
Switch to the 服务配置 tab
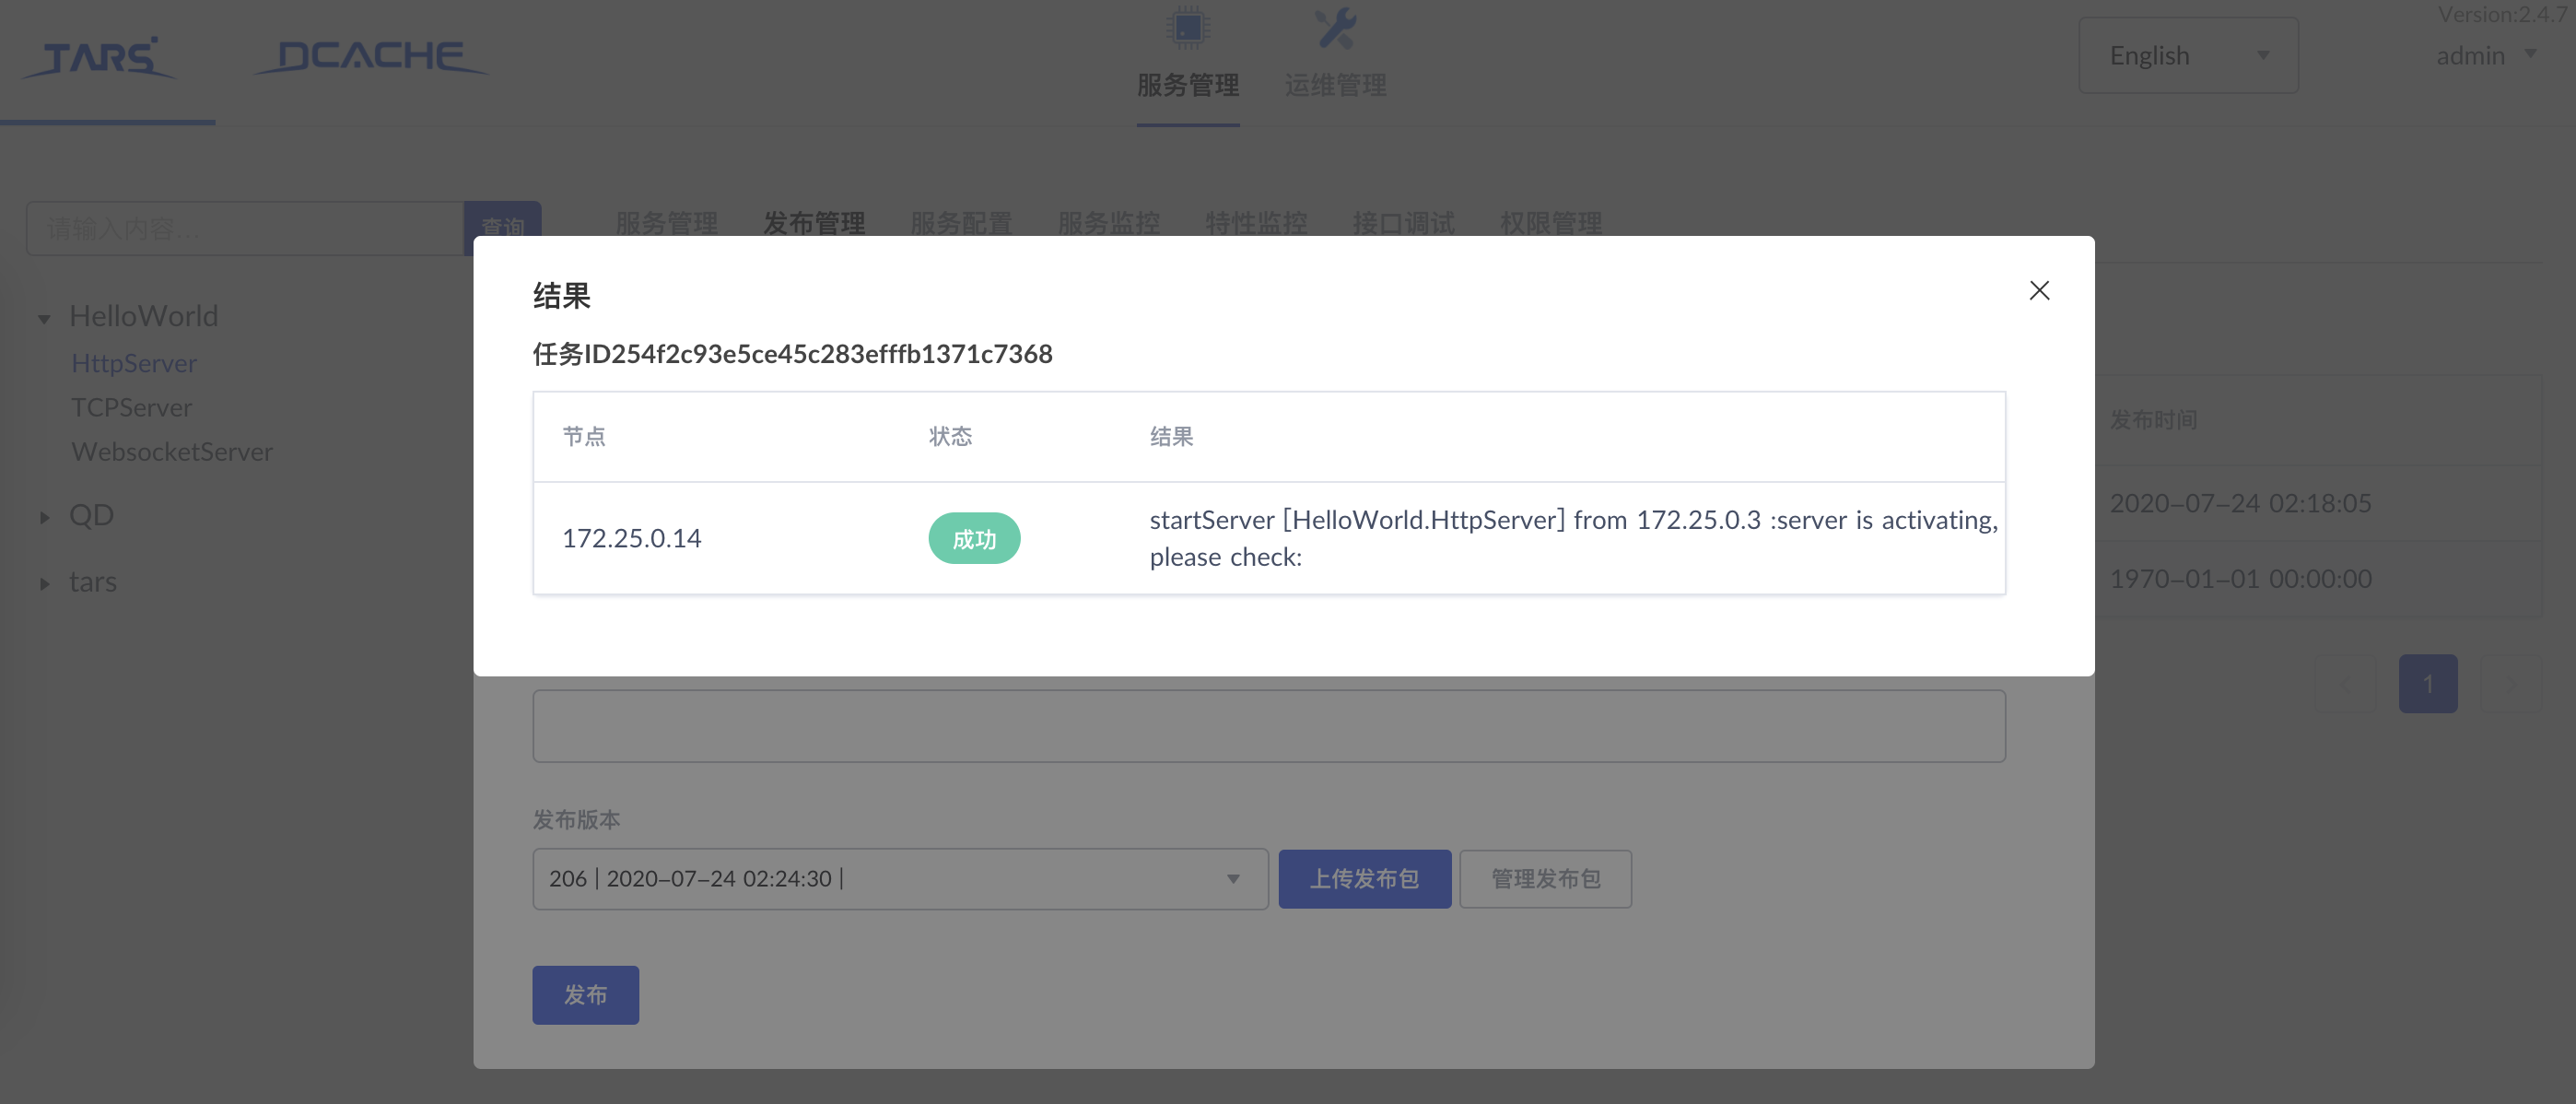click(x=961, y=223)
